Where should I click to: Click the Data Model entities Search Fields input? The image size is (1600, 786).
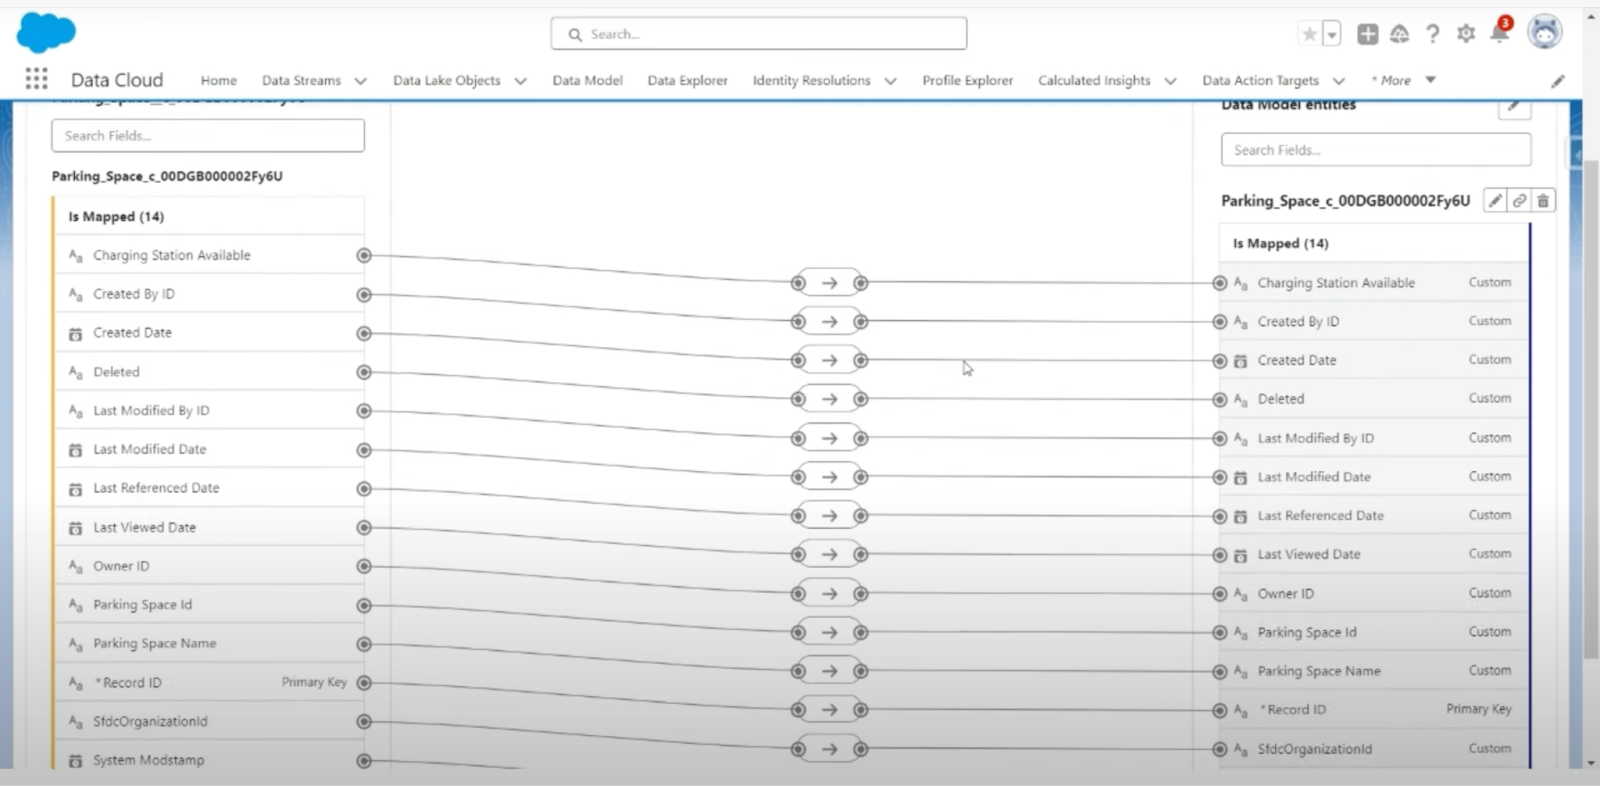coord(1376,150)
